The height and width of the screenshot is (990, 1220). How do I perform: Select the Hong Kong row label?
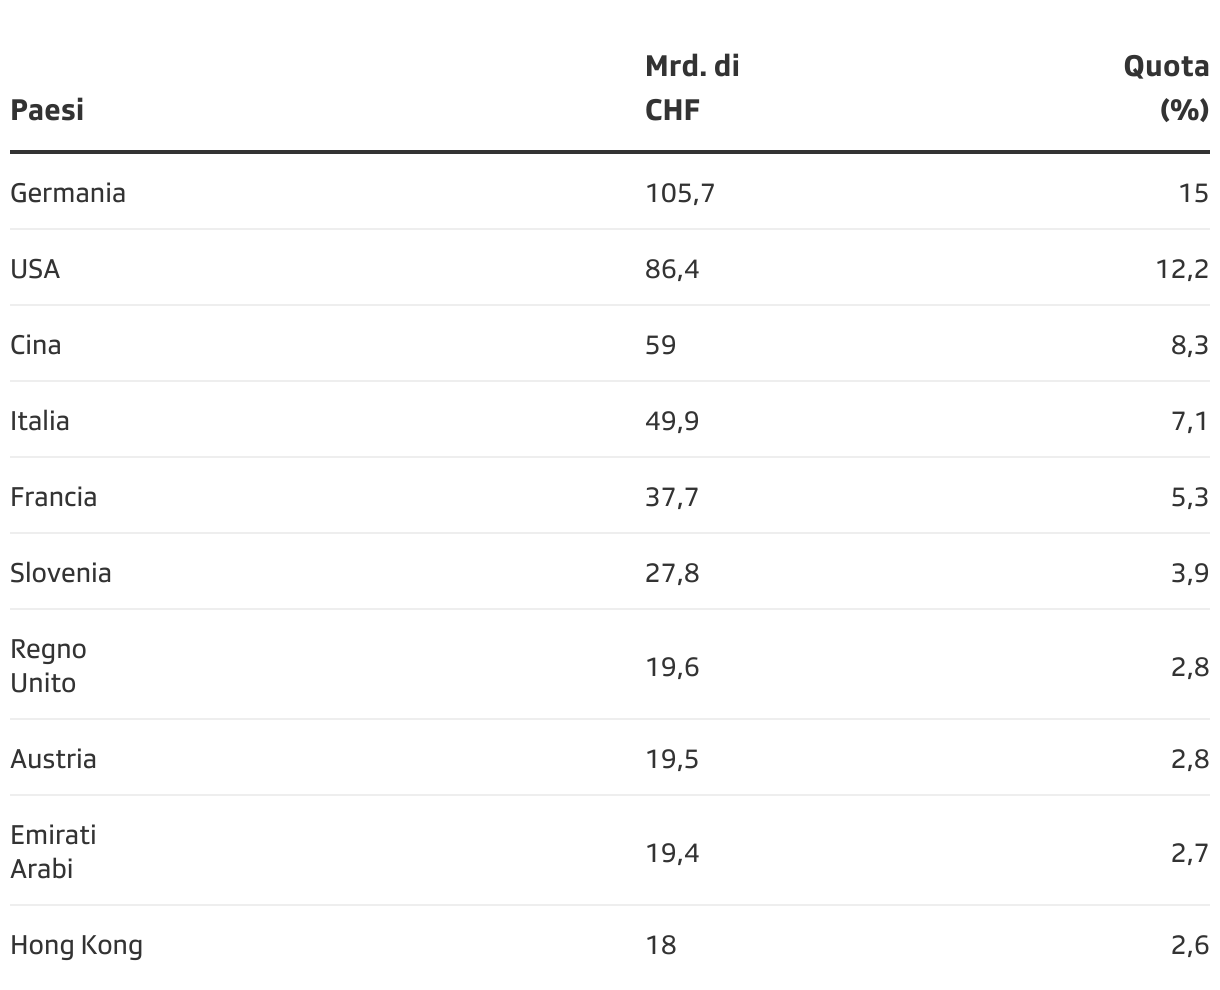click(x=77, y=945)
